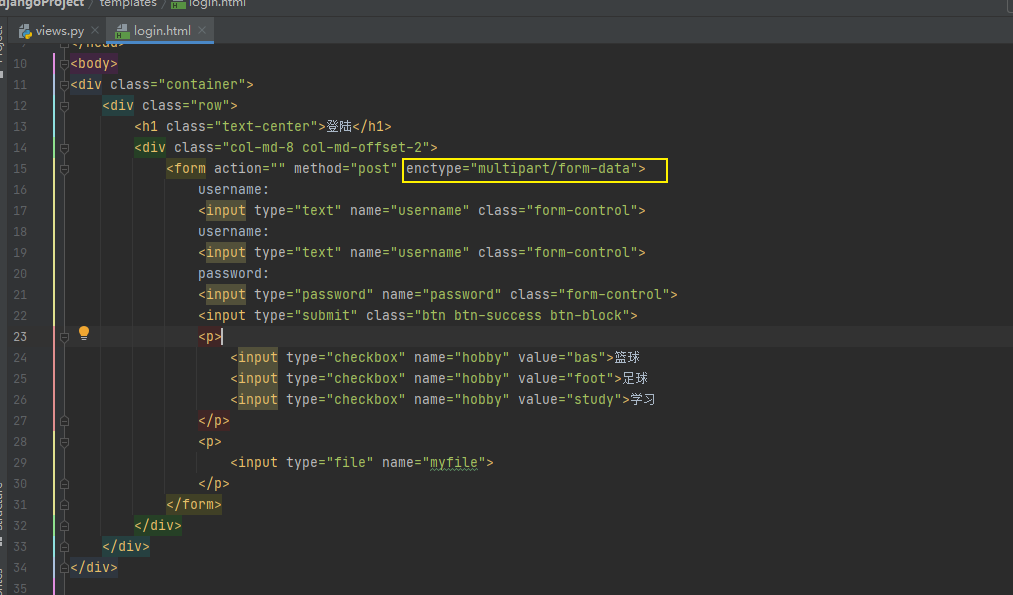This screenshot has height=595, width=1013.
Task: Click the second username input on line 19
Action: tap(422, 253)
